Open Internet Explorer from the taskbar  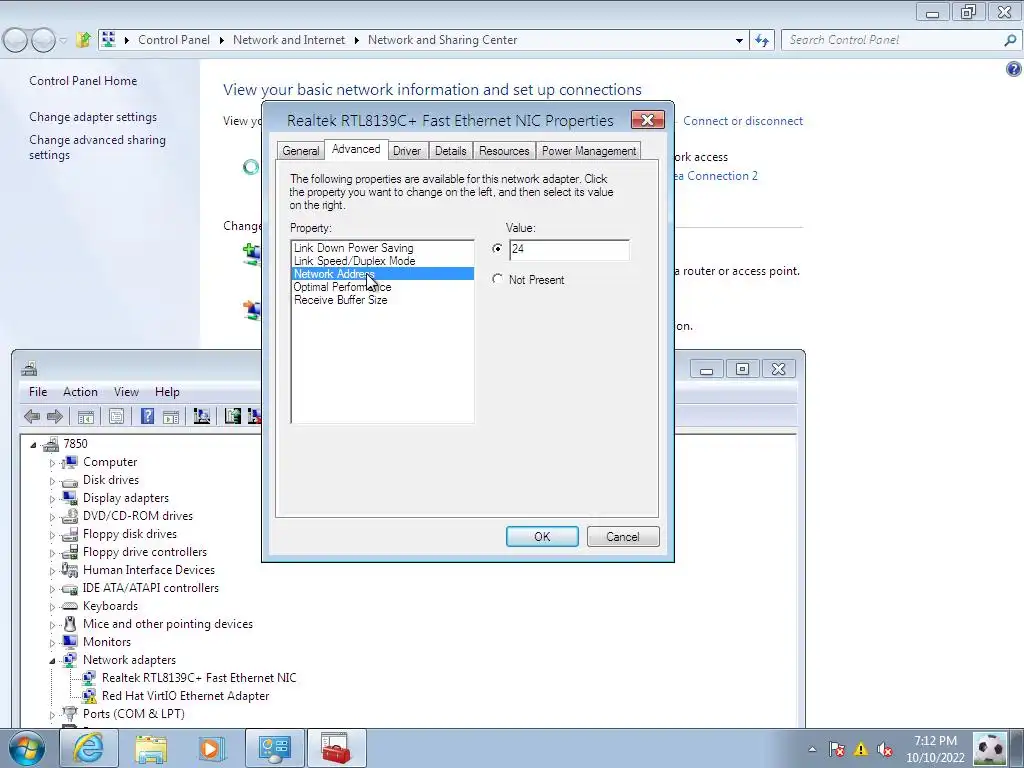point(88,748)
